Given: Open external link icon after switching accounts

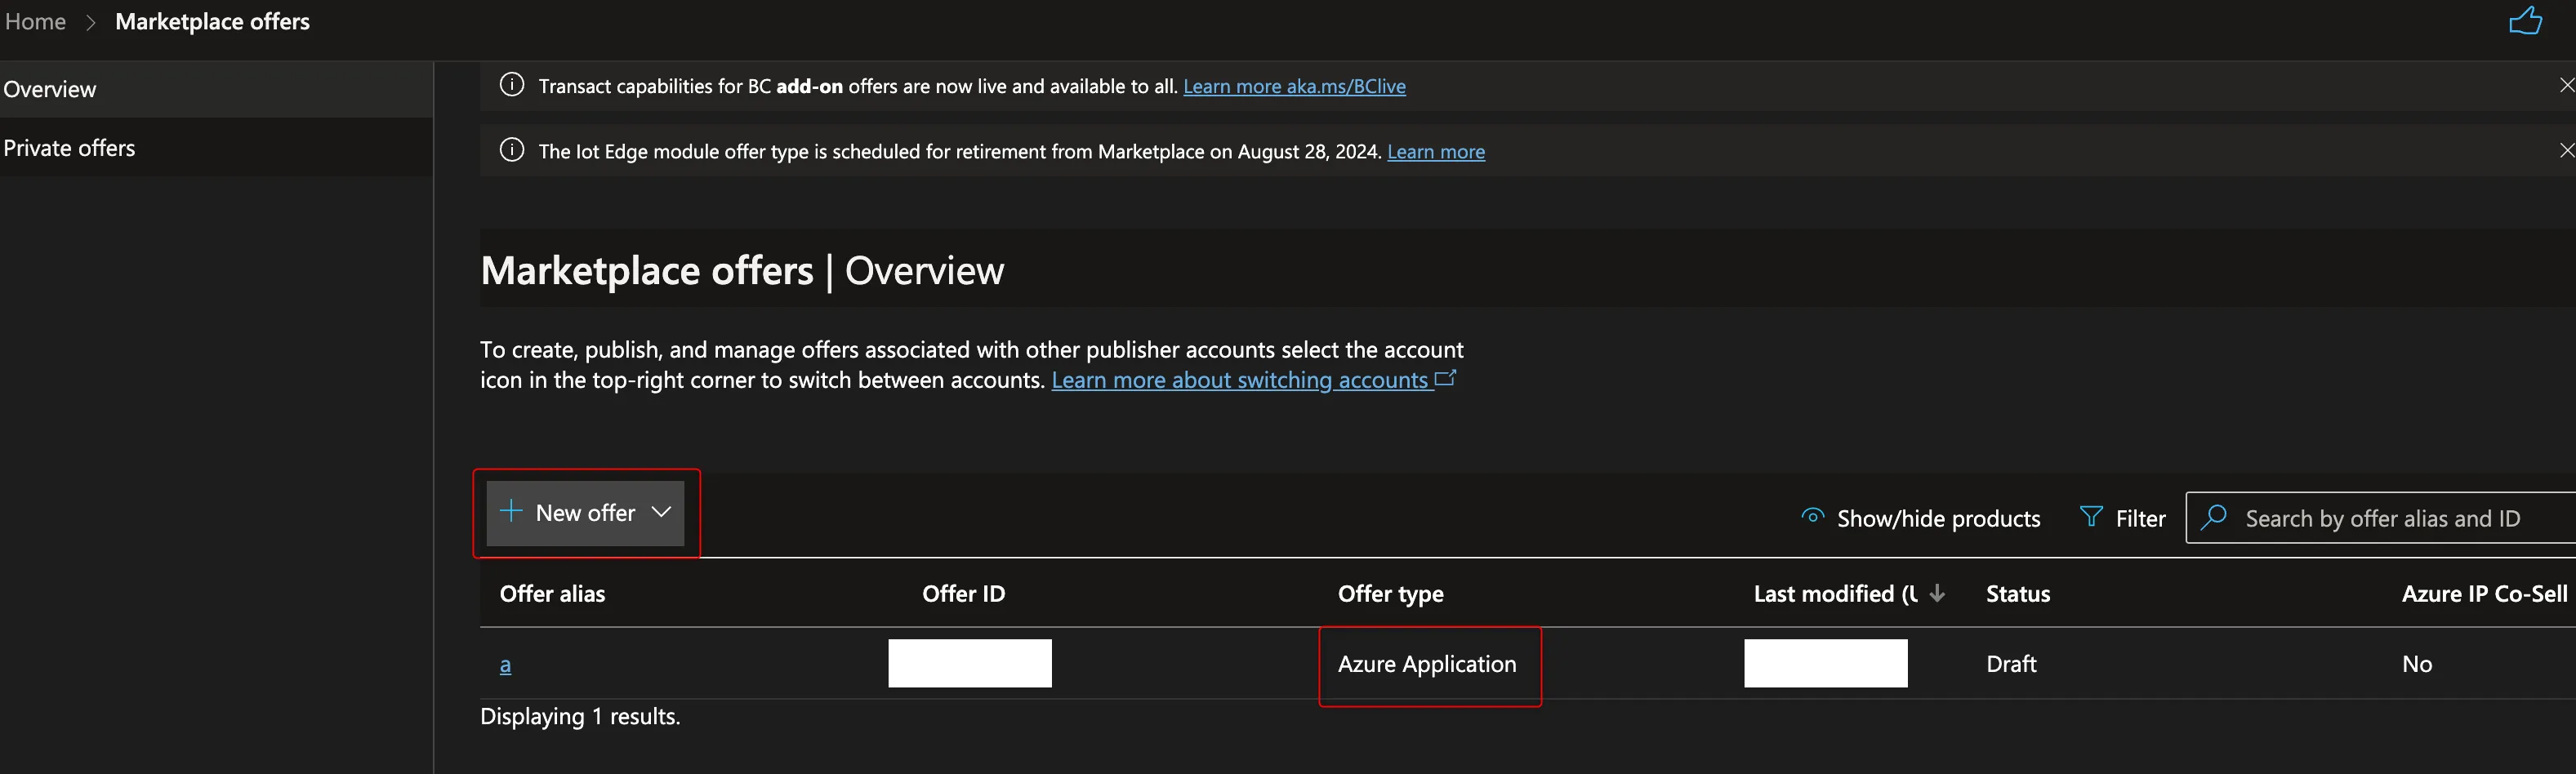Looking at the screenshot, I should point(1446,379).
